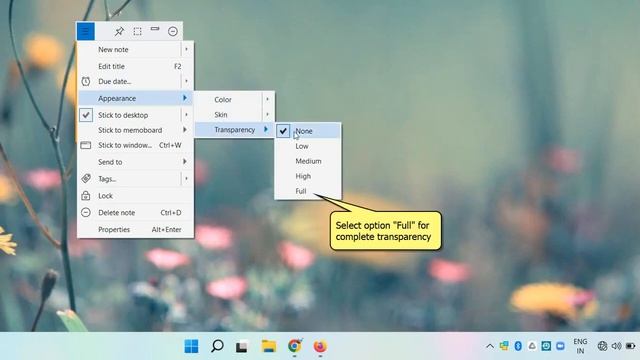The width and height of the screenshot is (640, 360).
Task: Click the circled minus delete icon in toolbar
Action: (x=173, y=31)
